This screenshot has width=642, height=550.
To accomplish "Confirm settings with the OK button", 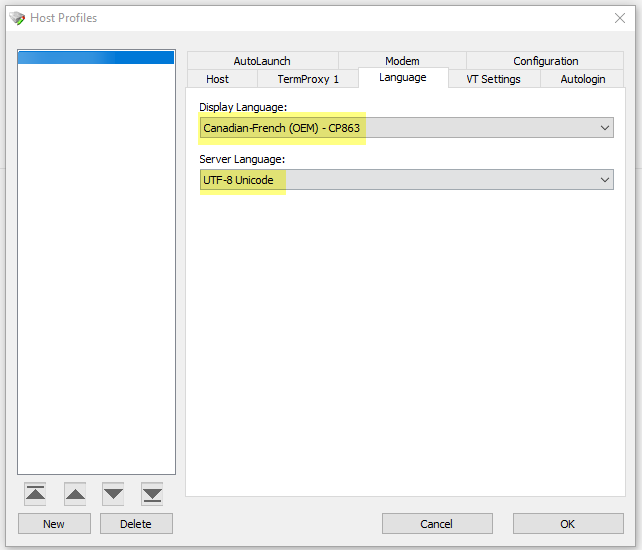I will click(567, 524).
